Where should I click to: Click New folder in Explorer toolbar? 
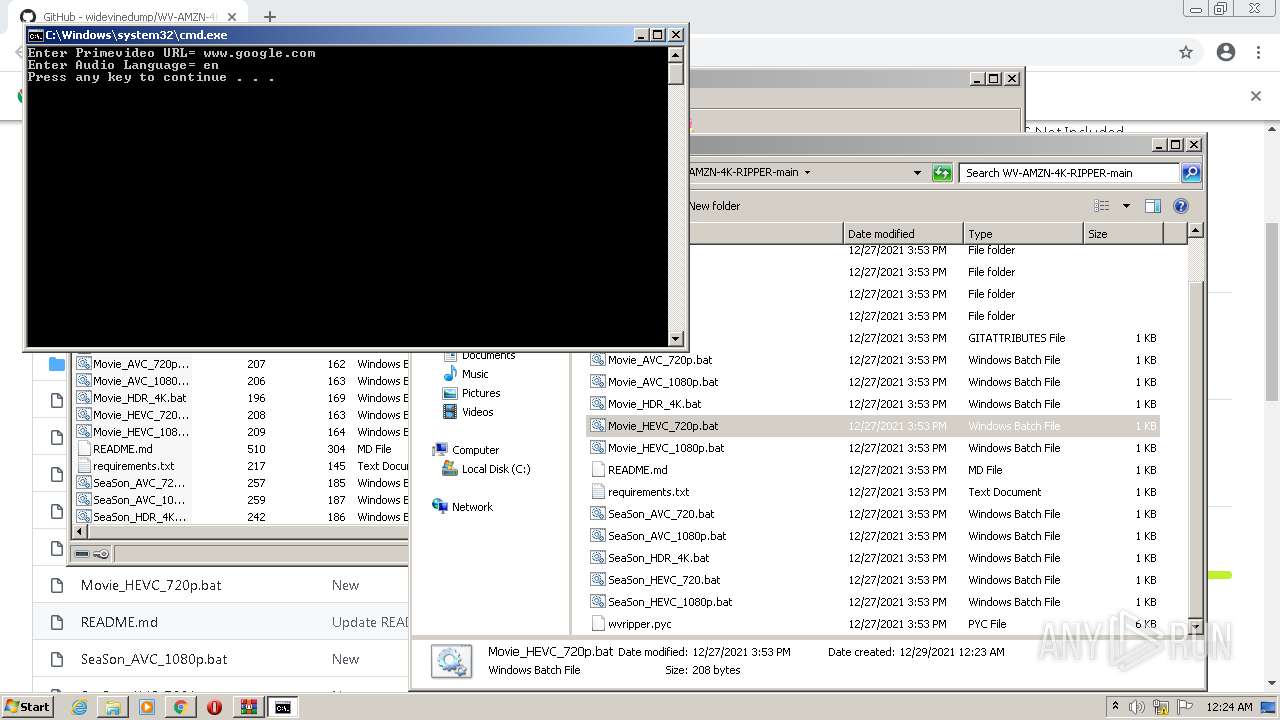point(714,206)
